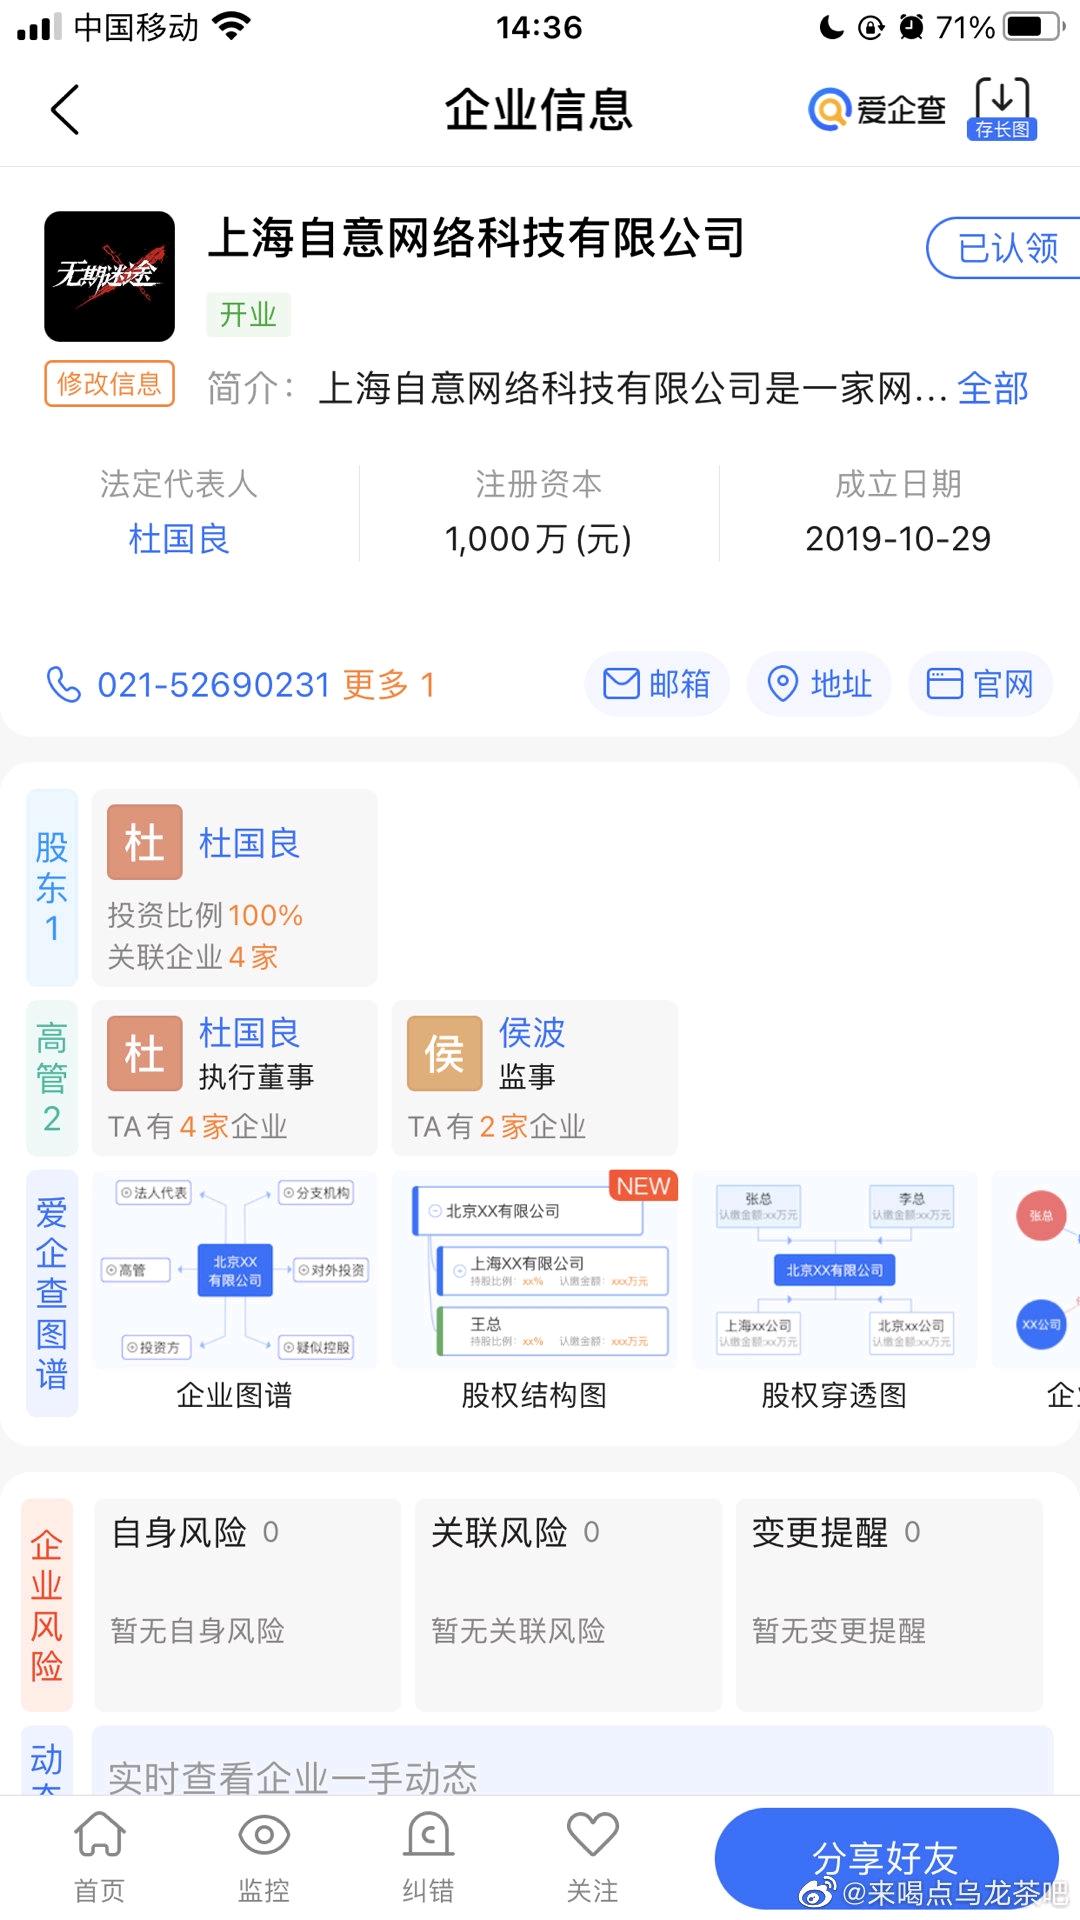
Task: Tap the 侯 avatar icon
Action: [445, 1053]
